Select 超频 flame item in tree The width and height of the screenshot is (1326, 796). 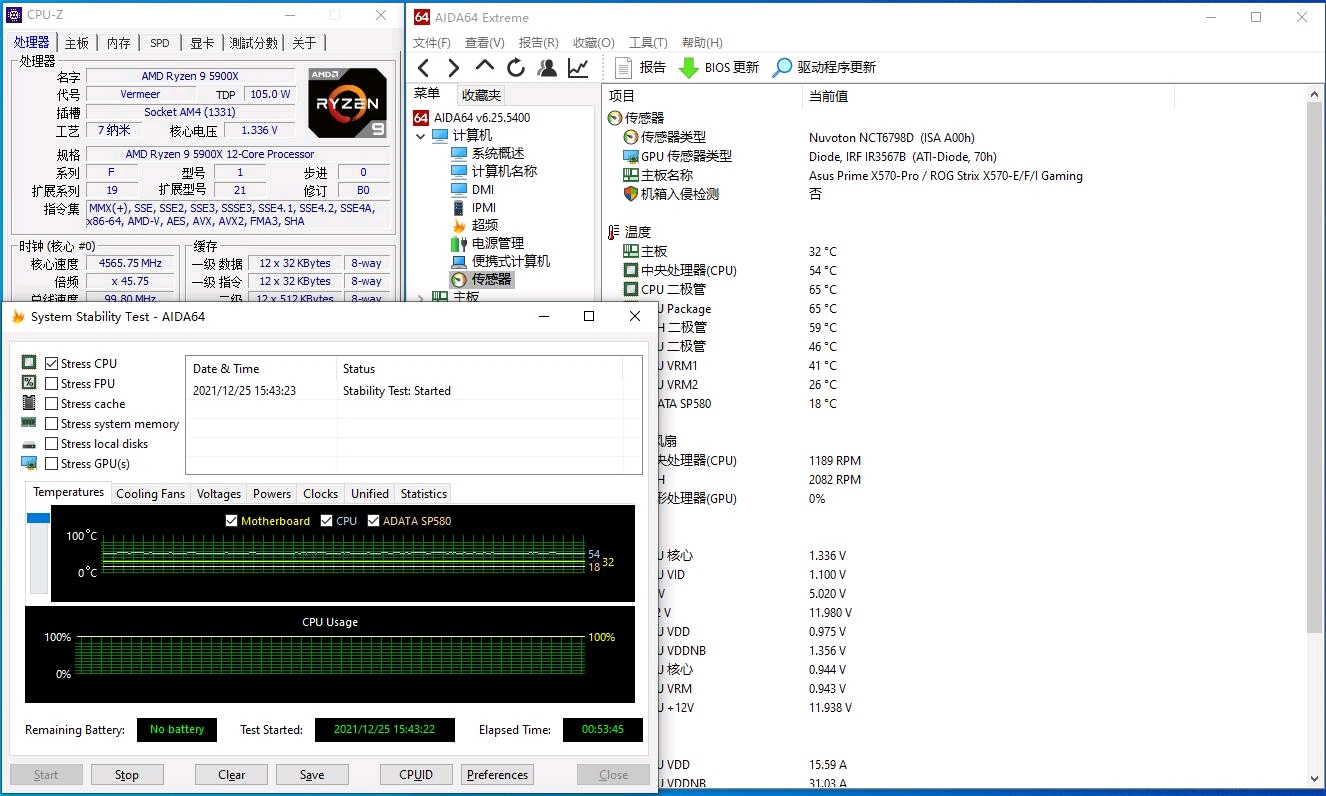(x=484, y=225)
